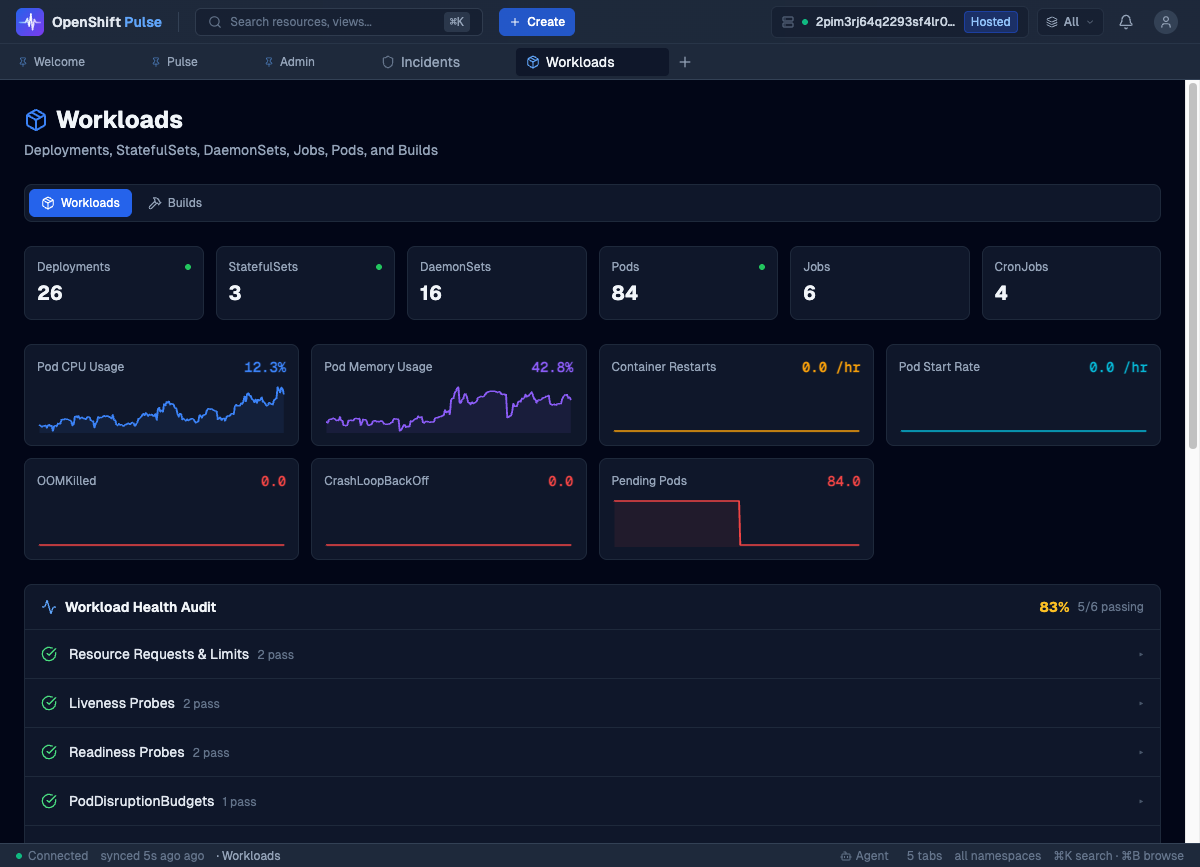Switch to the Builds view toggle
This screenshot has width=1200, height=867.
[x=175, y=203]
